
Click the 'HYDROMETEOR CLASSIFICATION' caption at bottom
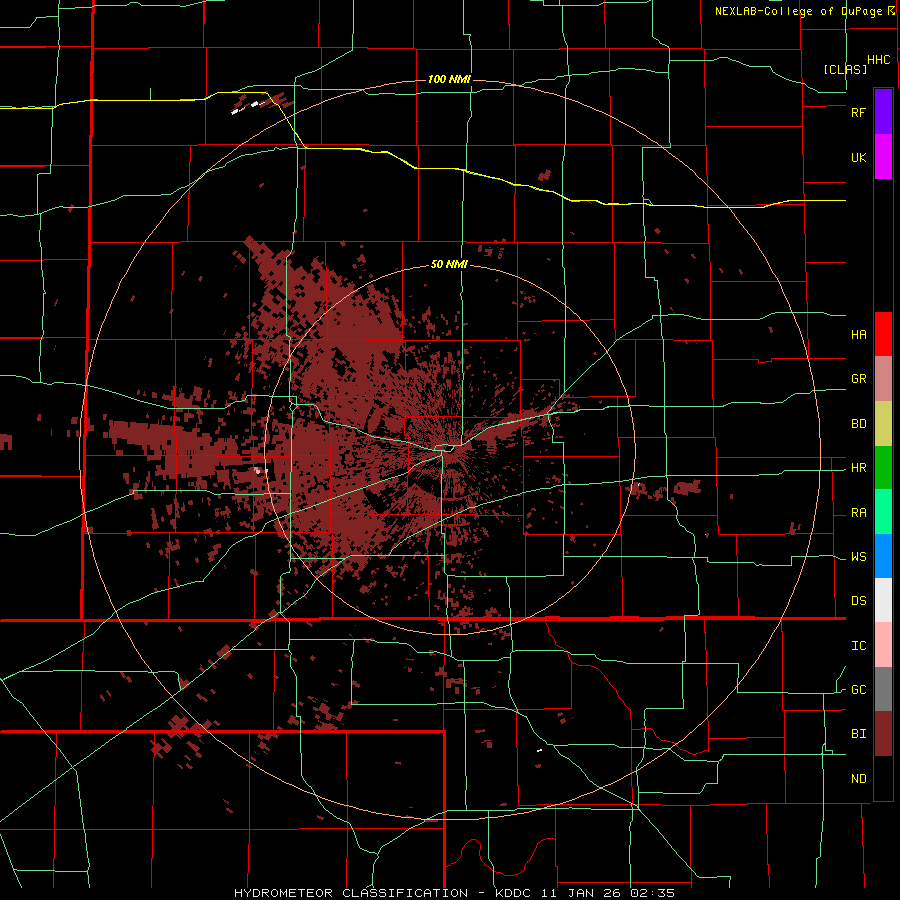point(351,893)
